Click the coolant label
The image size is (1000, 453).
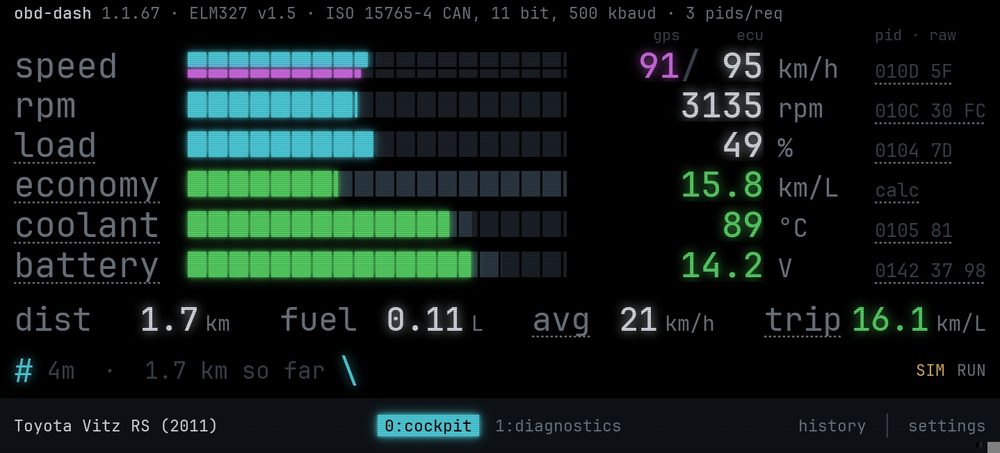(87, 225)
